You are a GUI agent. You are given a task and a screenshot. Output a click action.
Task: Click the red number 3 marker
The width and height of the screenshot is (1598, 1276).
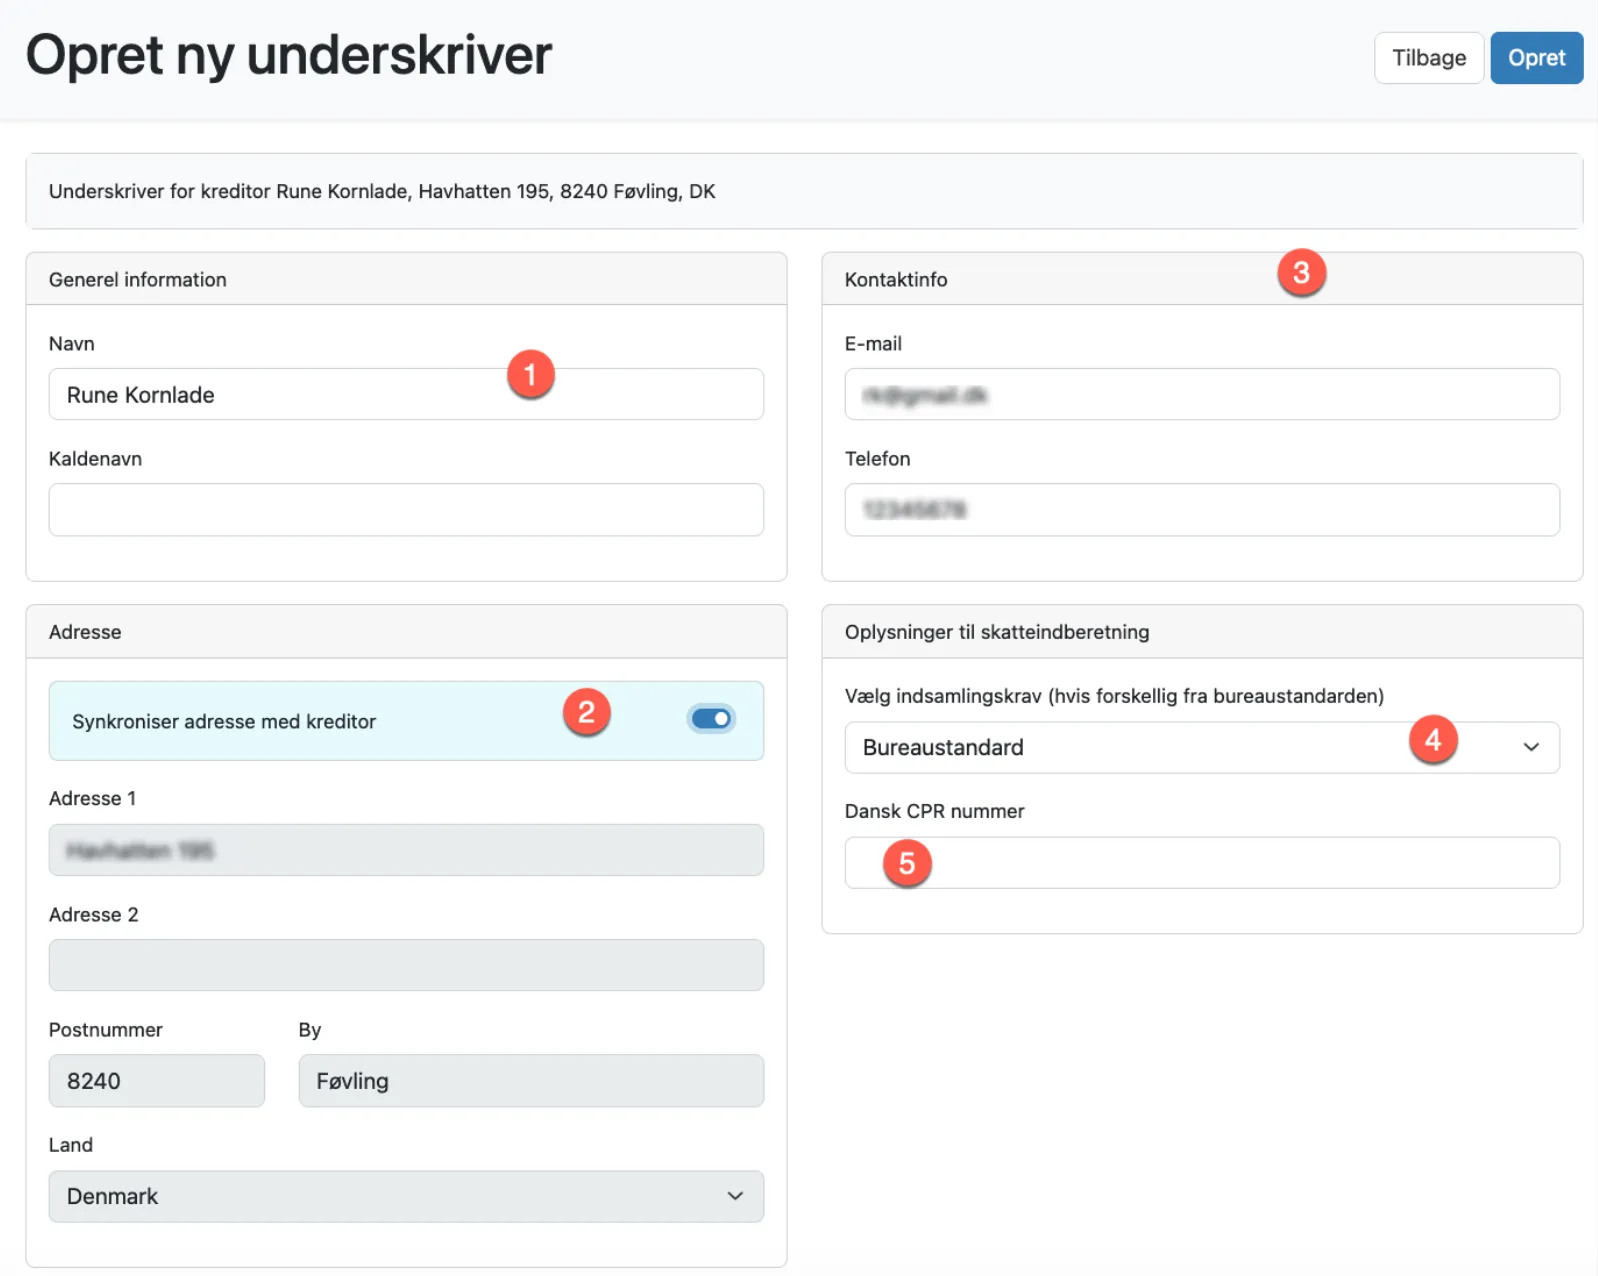[1301, 273]
